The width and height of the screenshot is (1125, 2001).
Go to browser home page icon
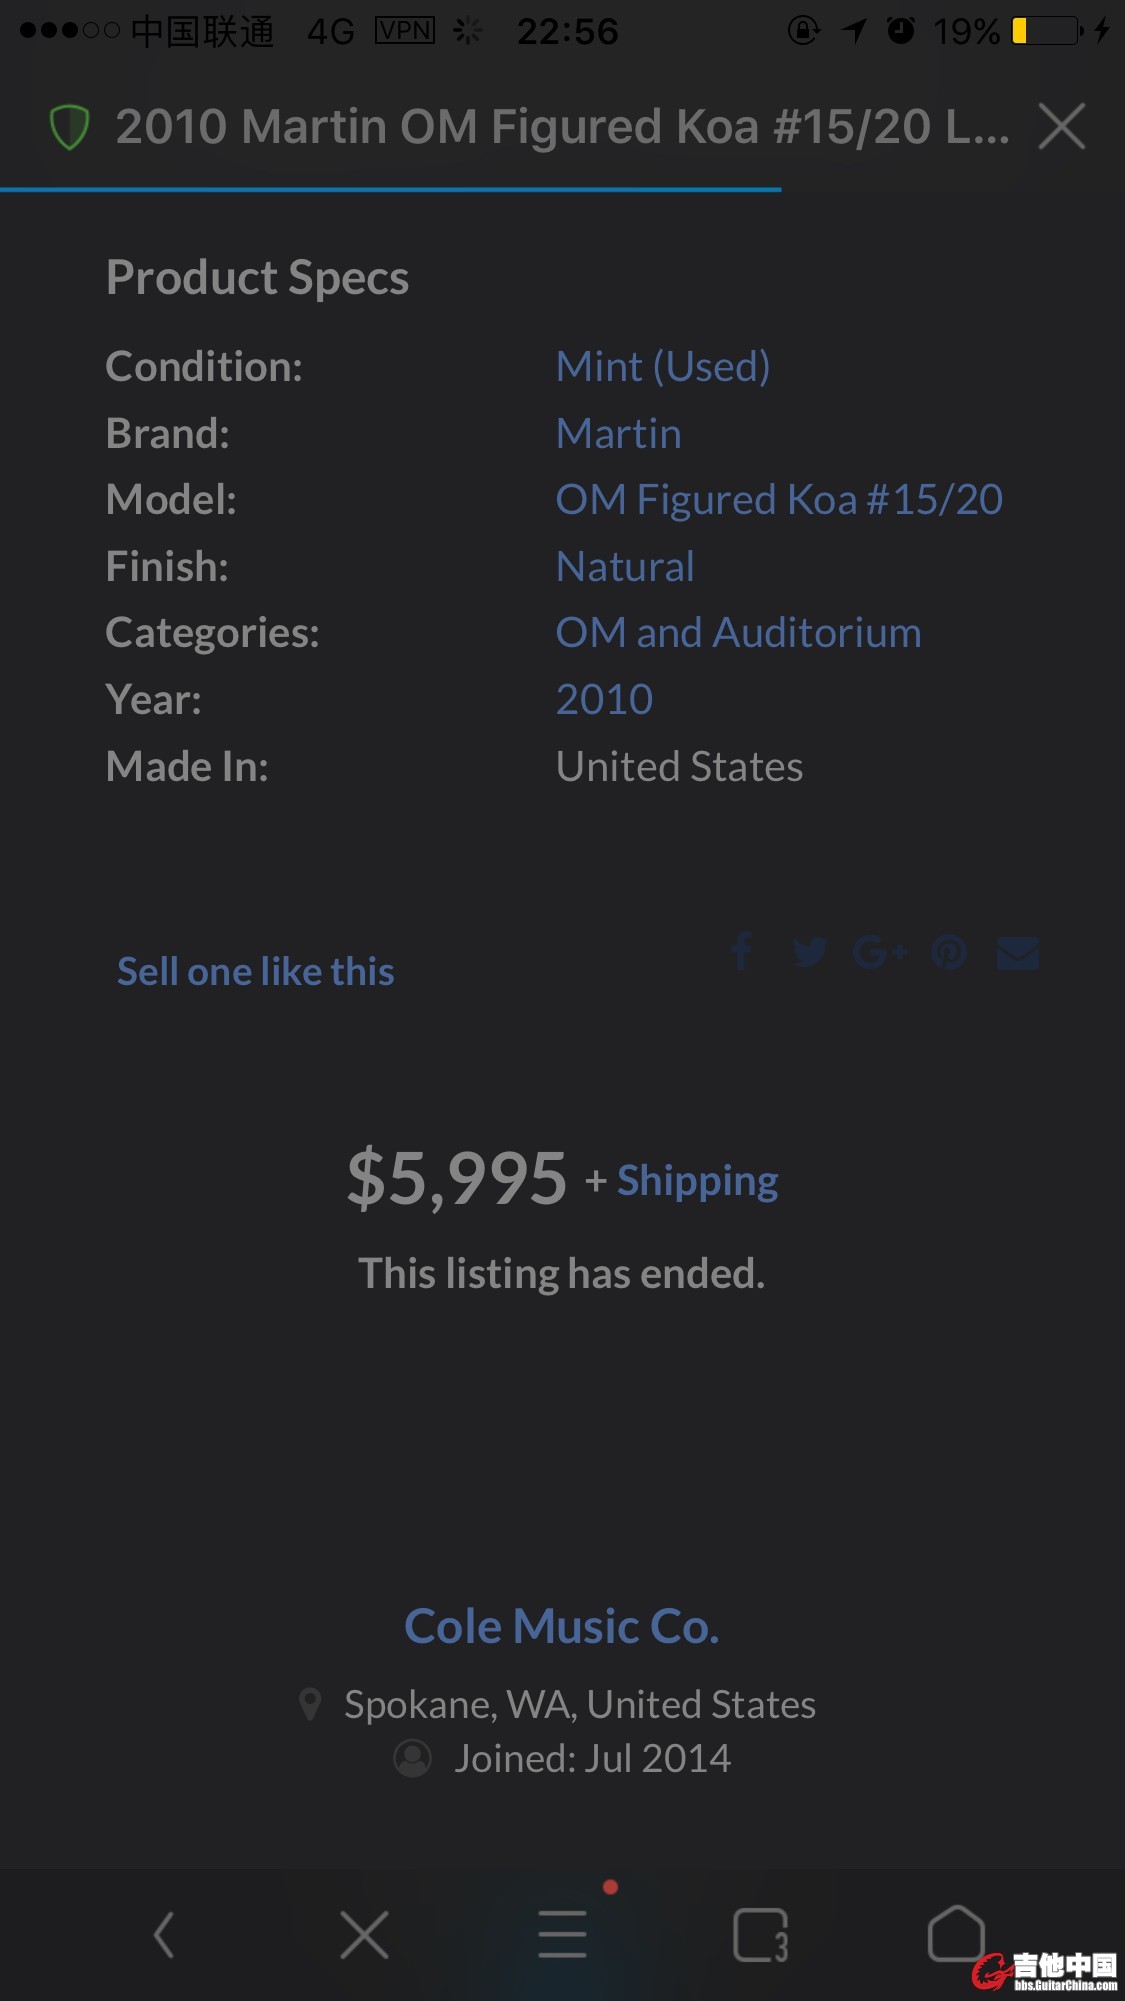pos(956,1932)
